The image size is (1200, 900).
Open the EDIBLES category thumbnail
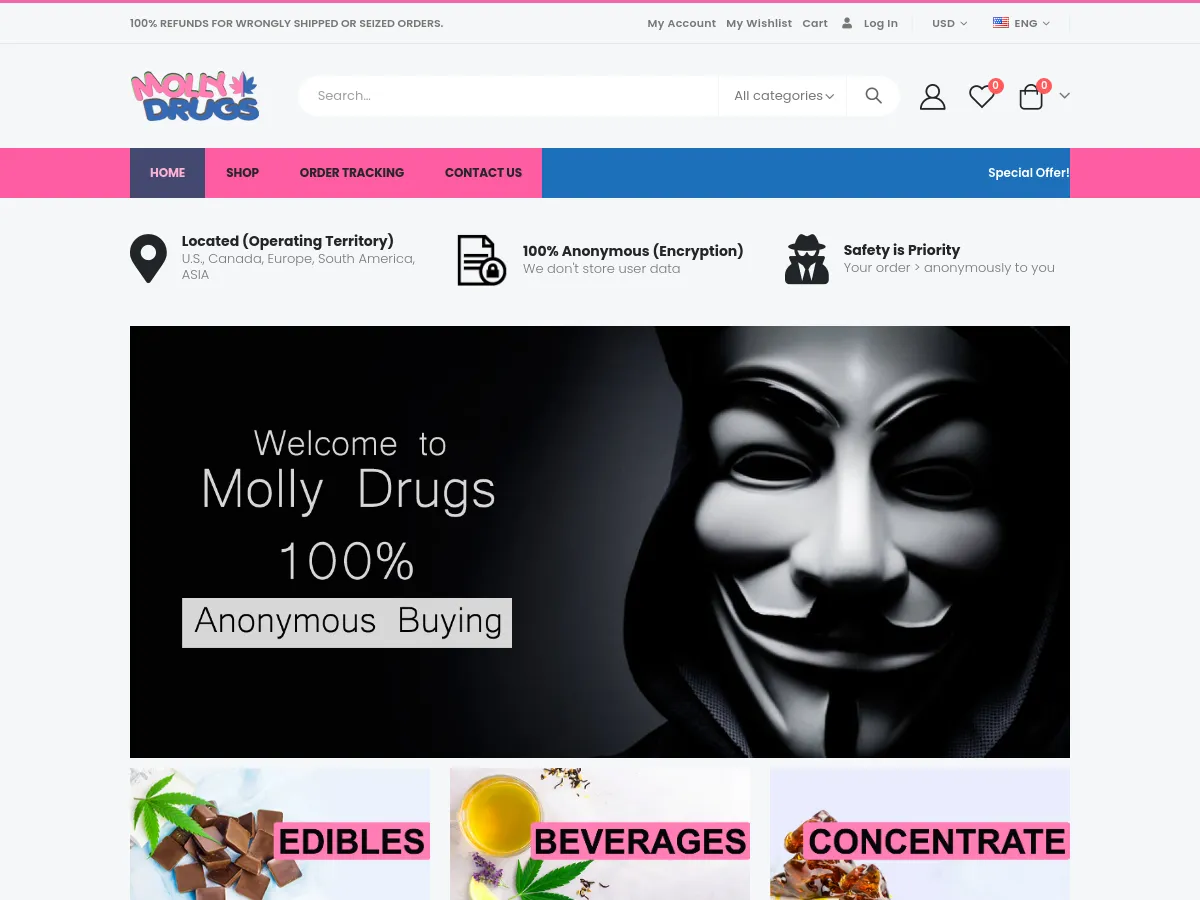(280, 834)
